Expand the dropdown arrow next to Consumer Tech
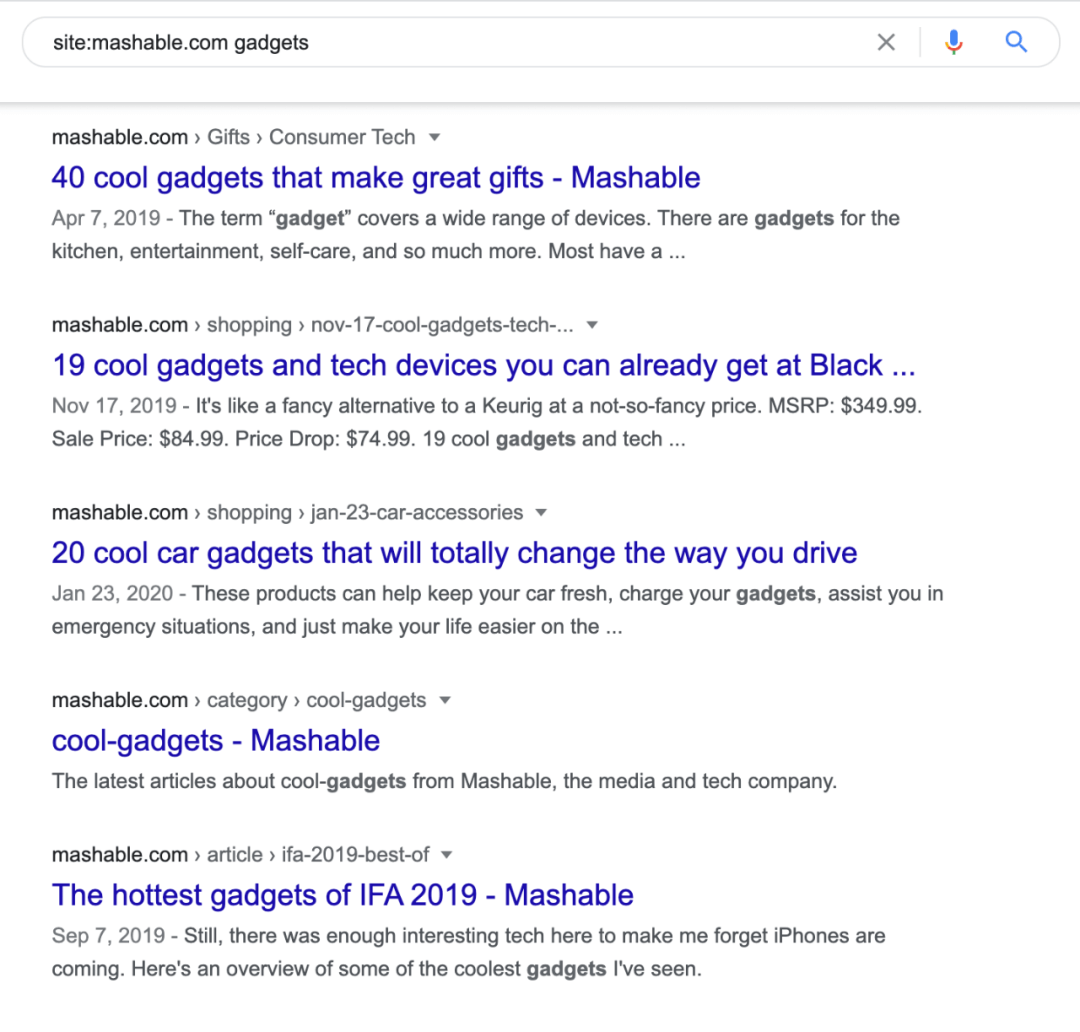This screenshot has width=1080, height=1032. tap(434, 137)
